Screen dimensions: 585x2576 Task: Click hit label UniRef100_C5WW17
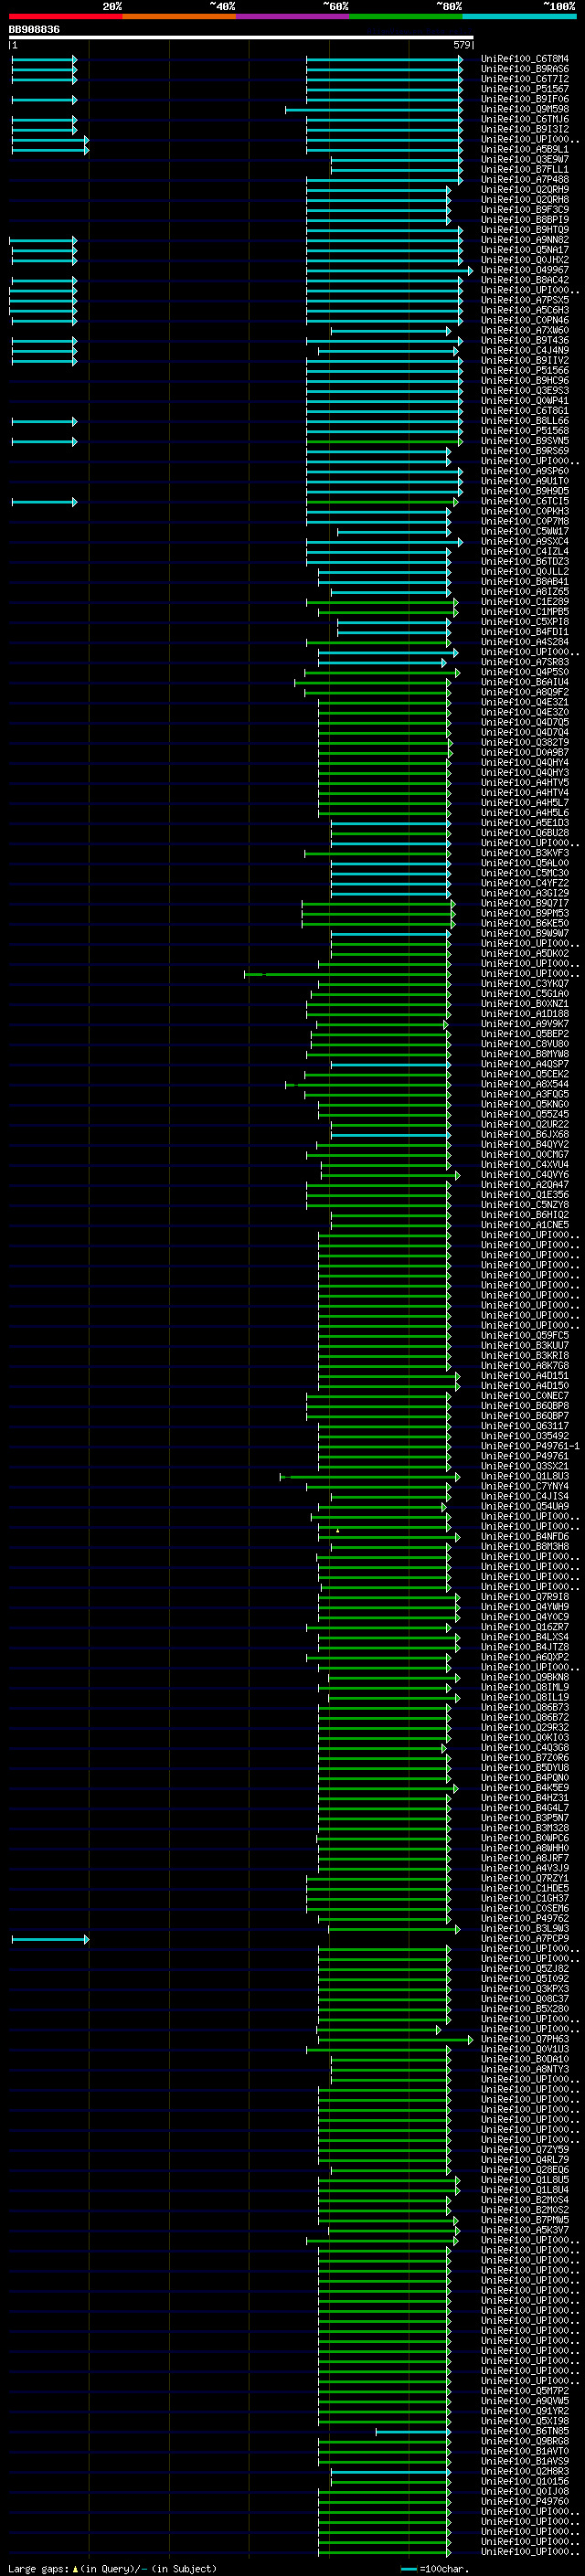click(x=525, y=532)
